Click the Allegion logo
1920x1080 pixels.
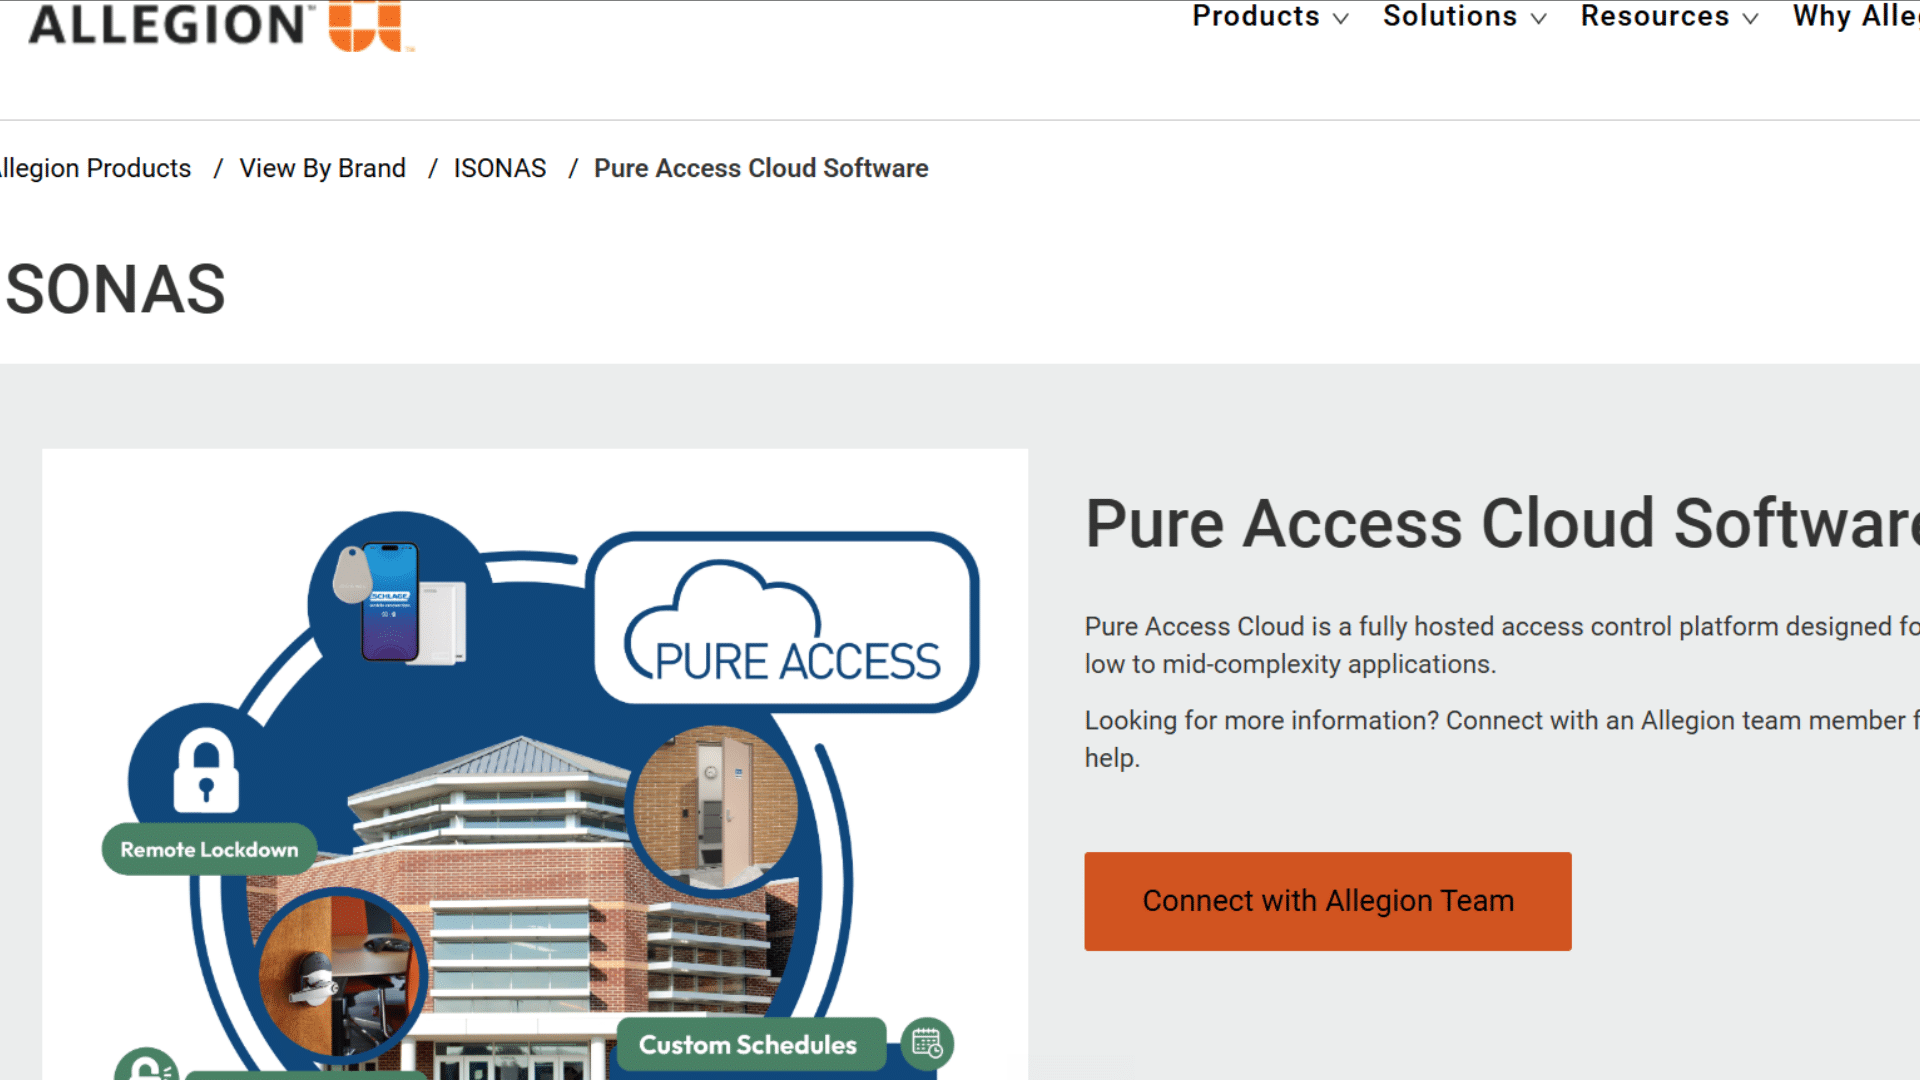220,25
